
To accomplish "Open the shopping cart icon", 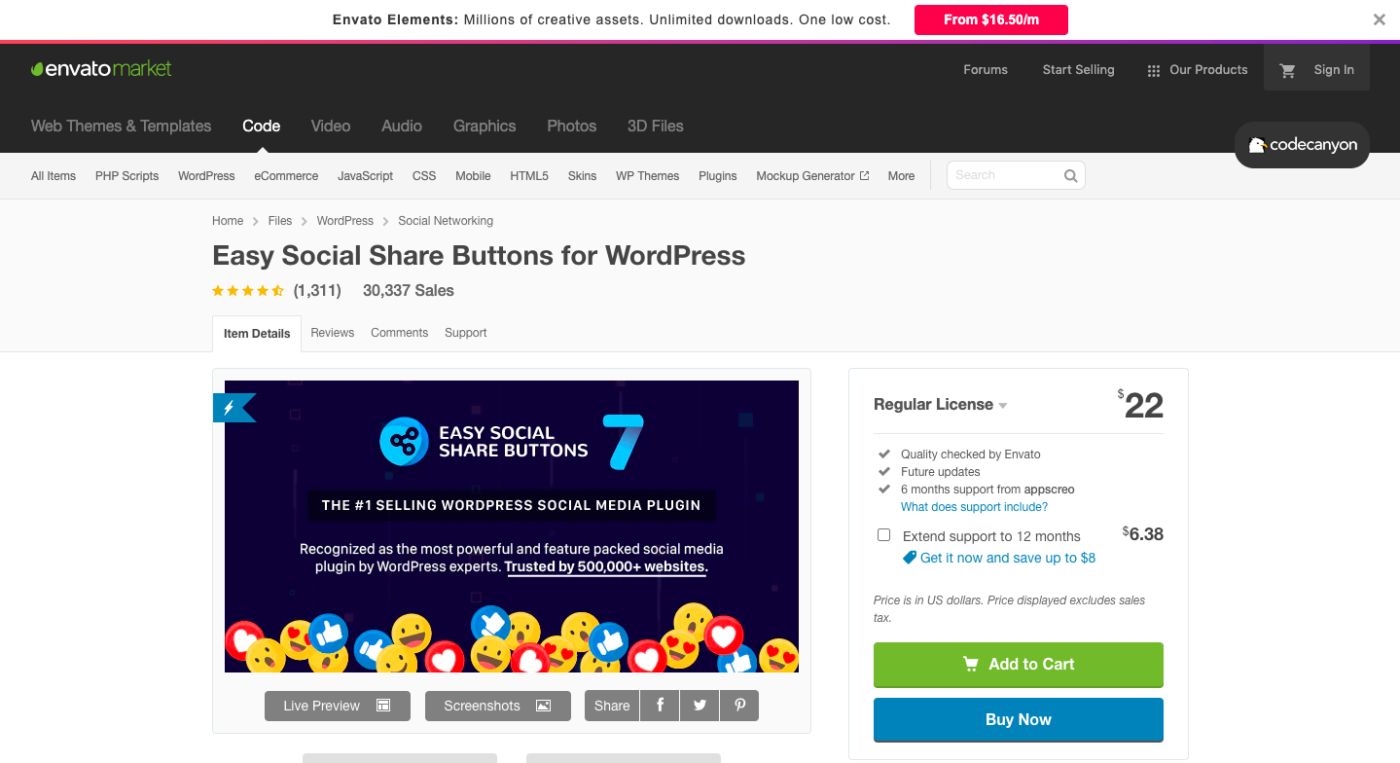I will 1288,70.
